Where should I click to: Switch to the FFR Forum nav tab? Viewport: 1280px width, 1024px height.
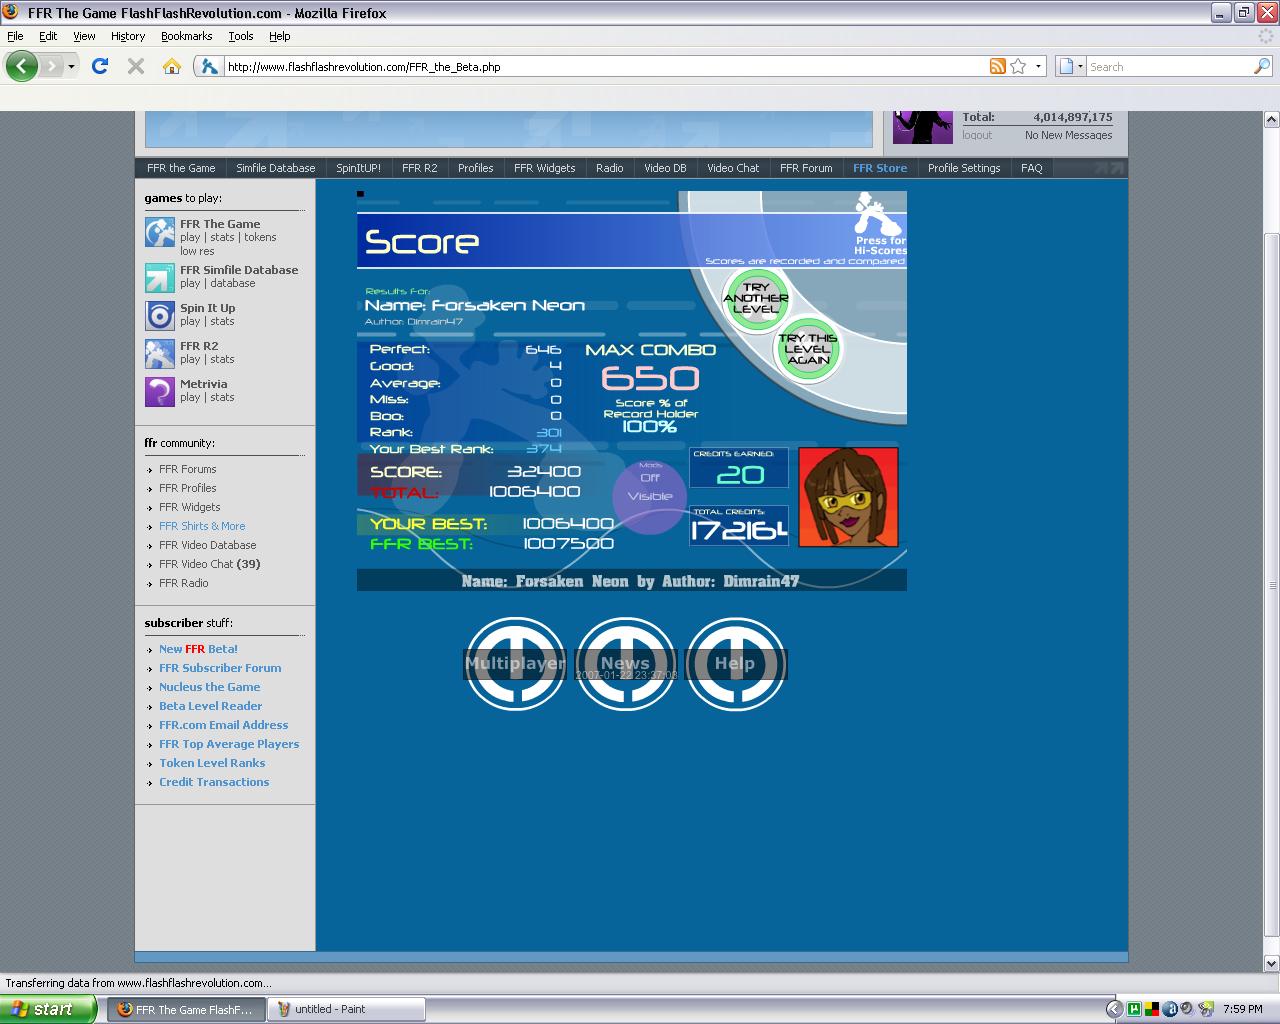pyautogui.click(x=806, y=168)
